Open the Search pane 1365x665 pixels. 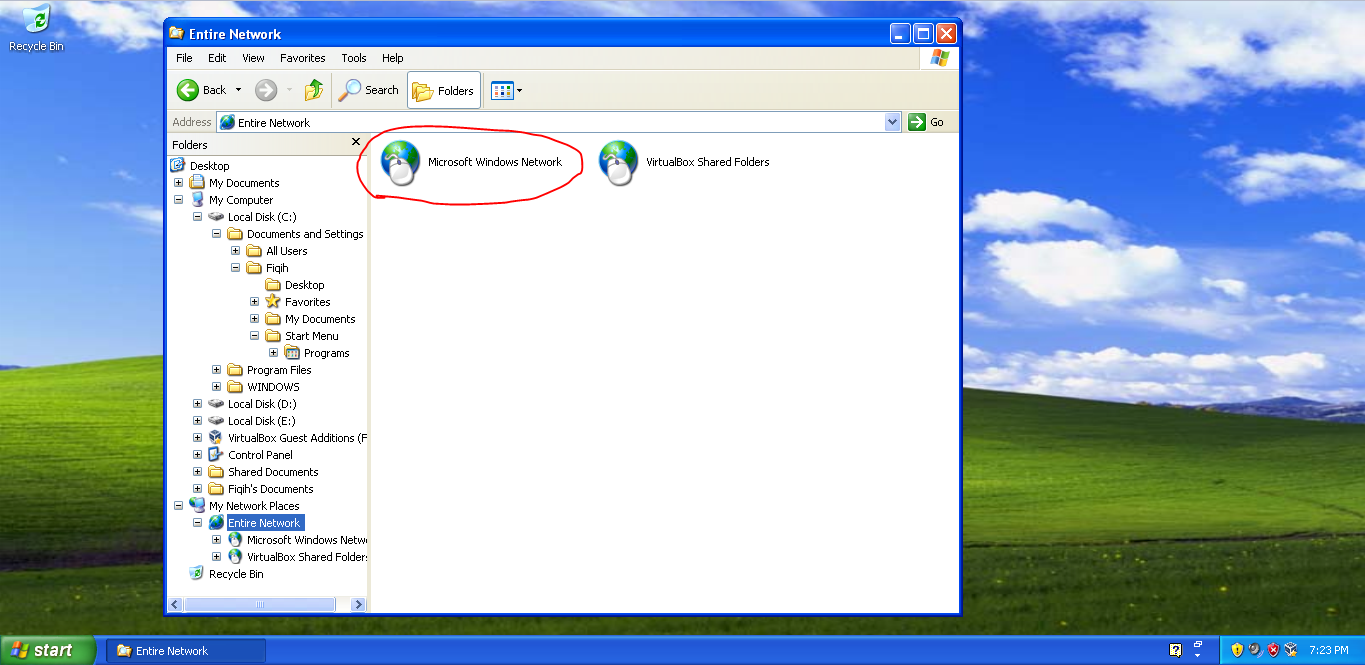point(369,90)
